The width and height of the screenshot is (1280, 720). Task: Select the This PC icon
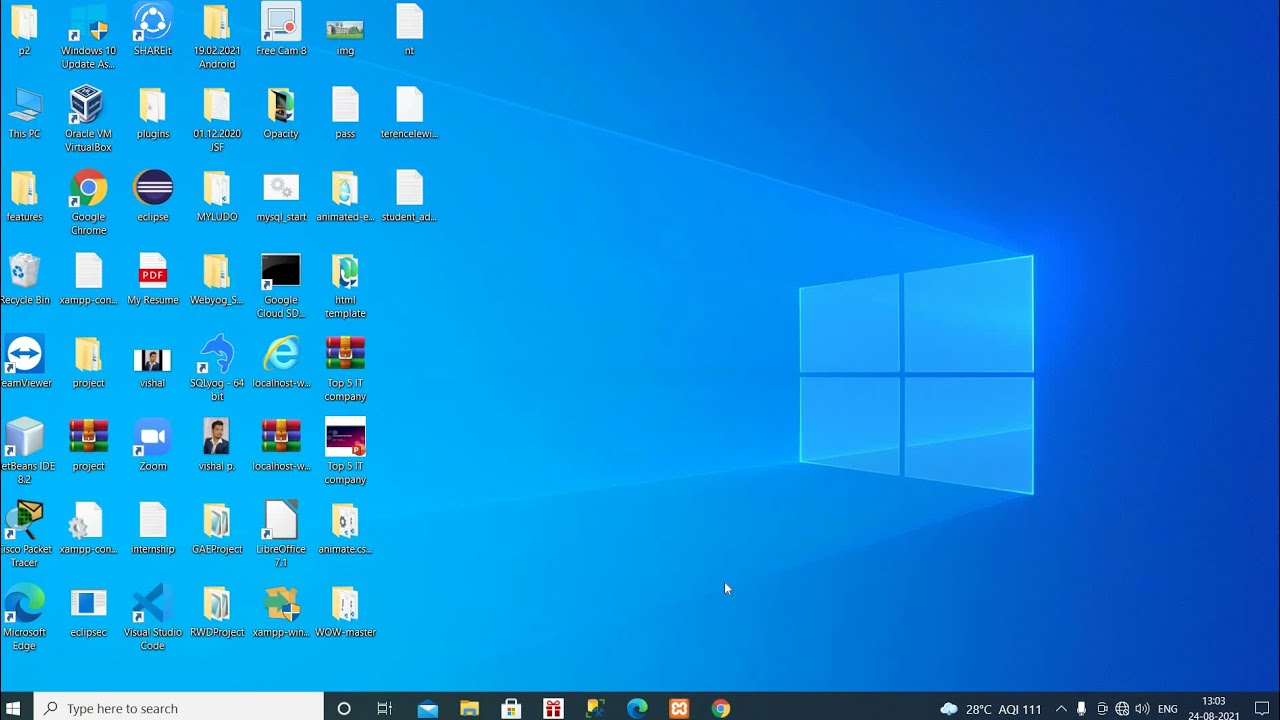pos(24,106)
